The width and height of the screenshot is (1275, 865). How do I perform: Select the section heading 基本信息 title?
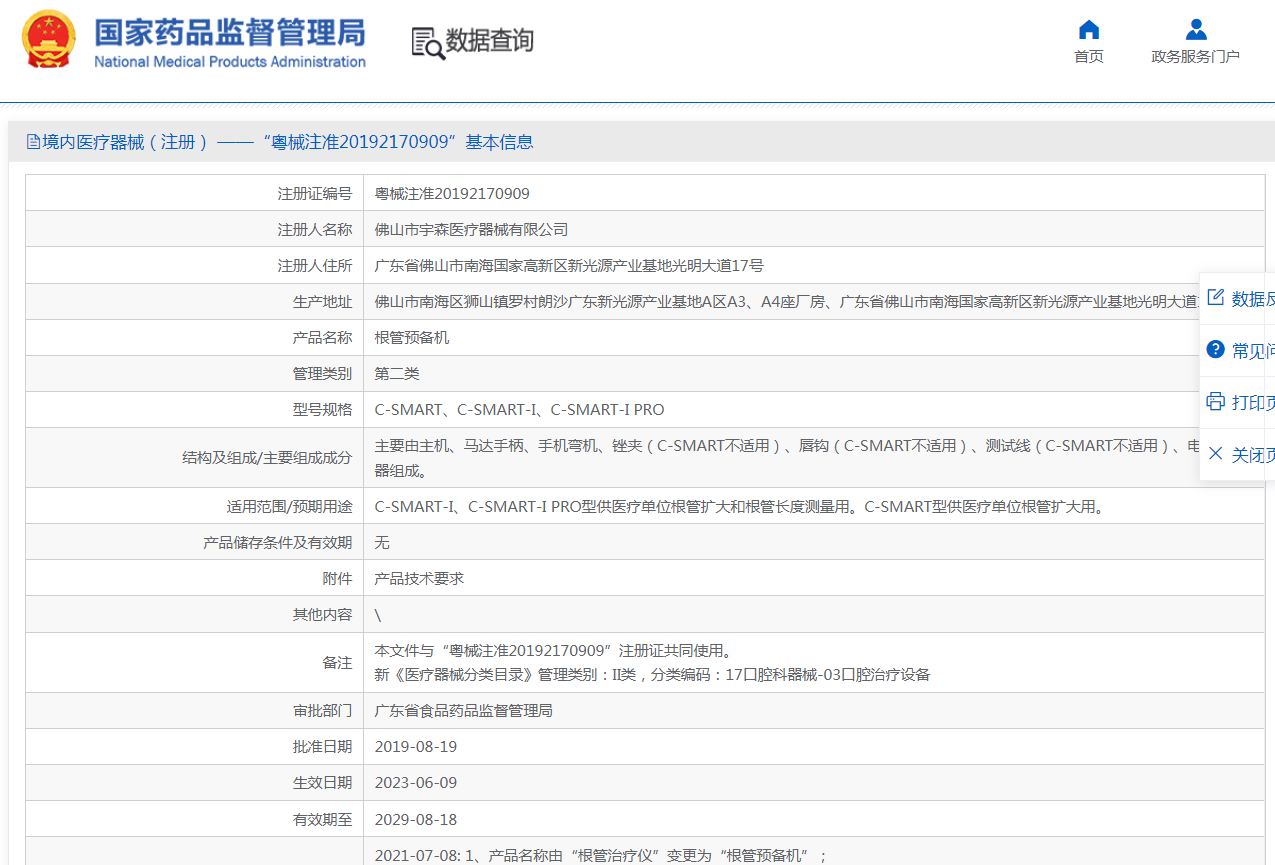click(x=499, y=142)
